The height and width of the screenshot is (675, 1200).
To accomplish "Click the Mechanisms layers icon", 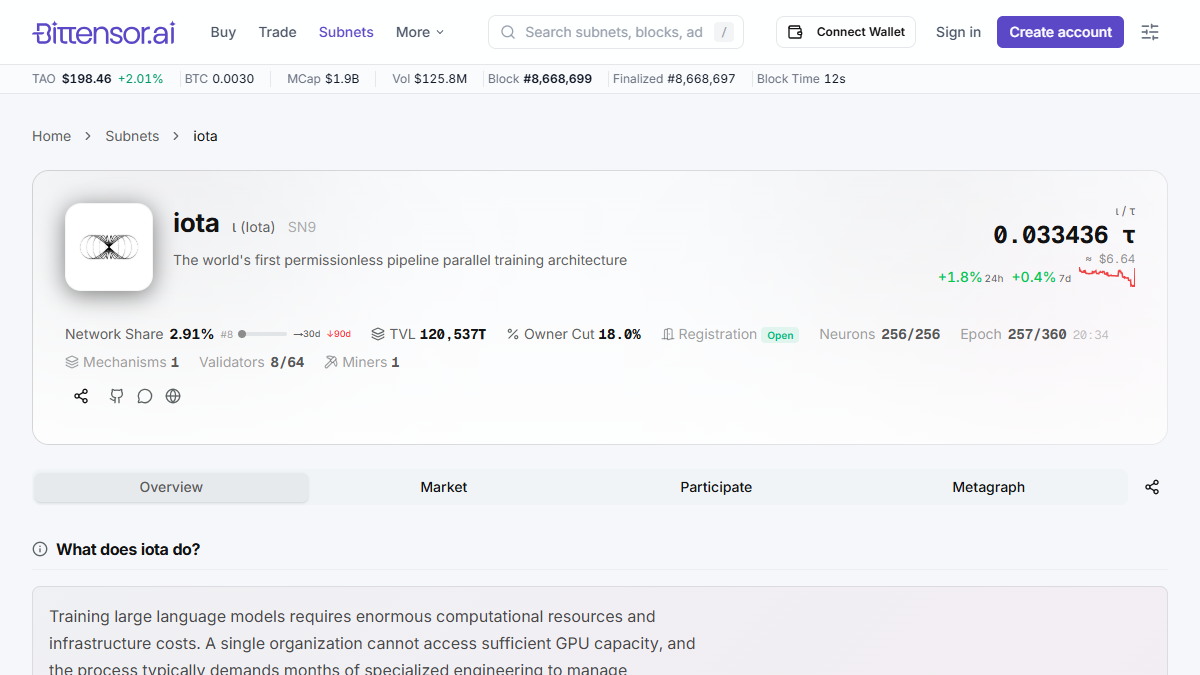I will [x=72, y=362].
